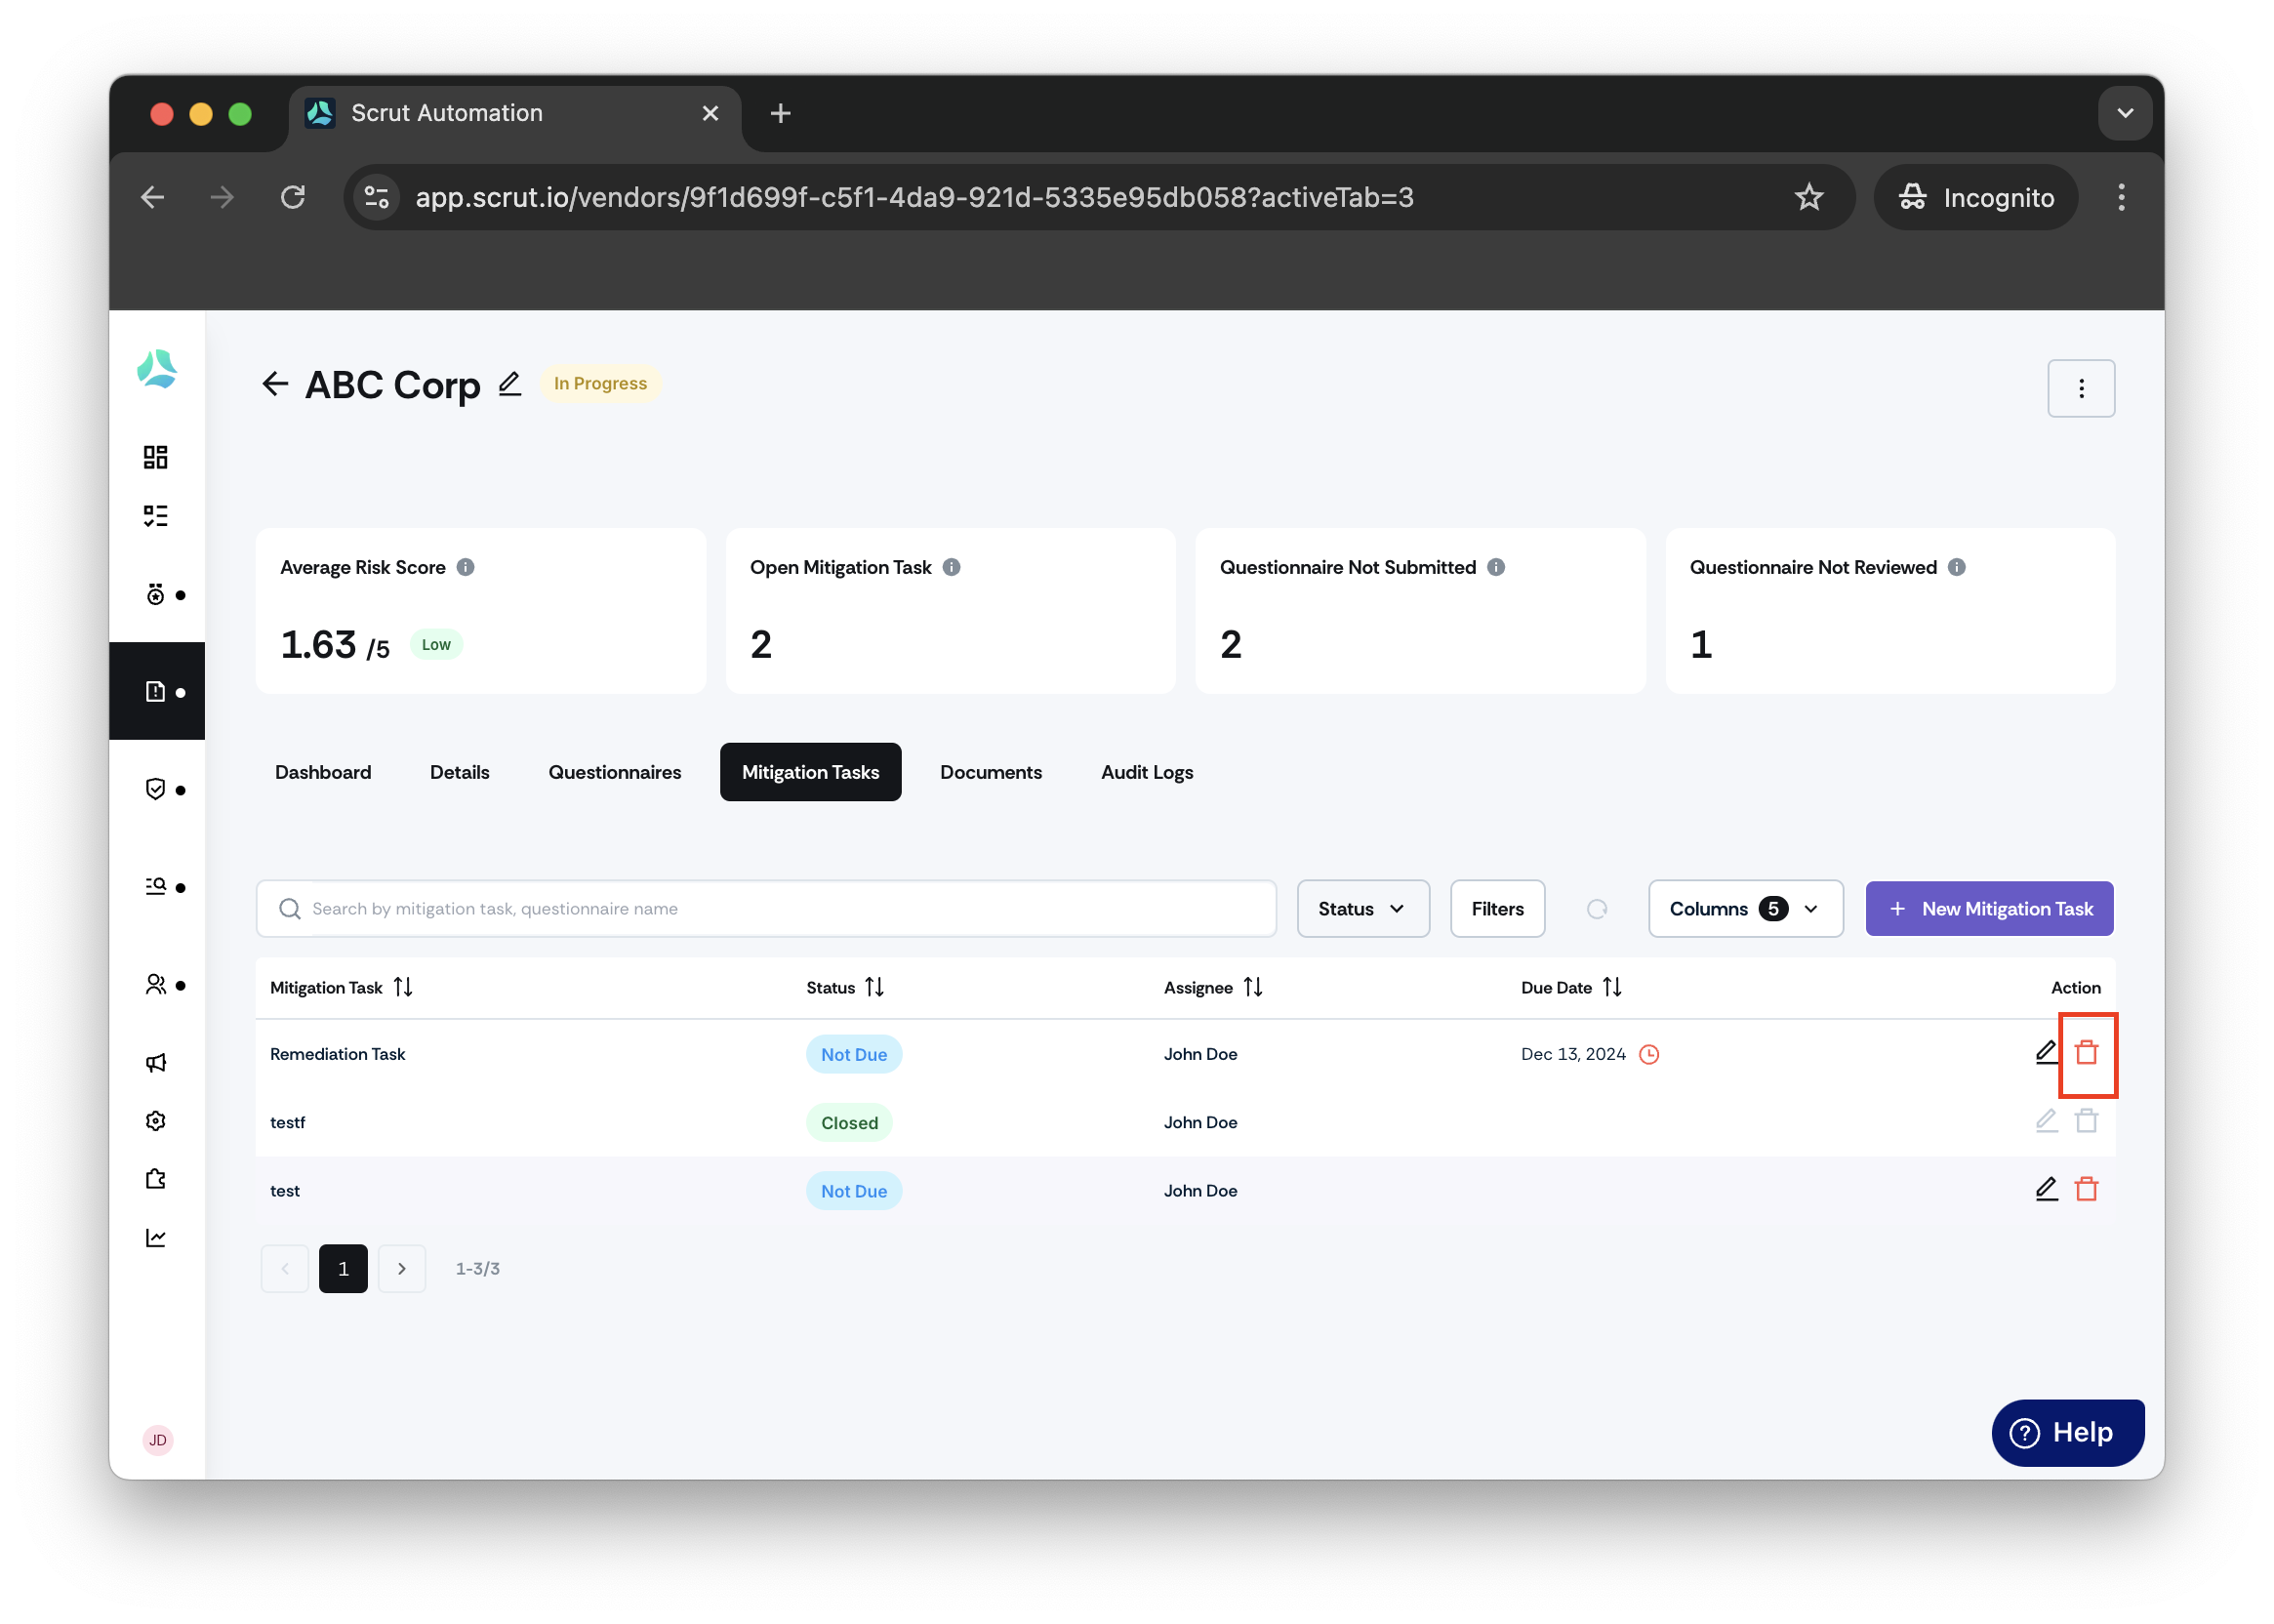Click the Closed status badge

click(x=850, y=1123)
